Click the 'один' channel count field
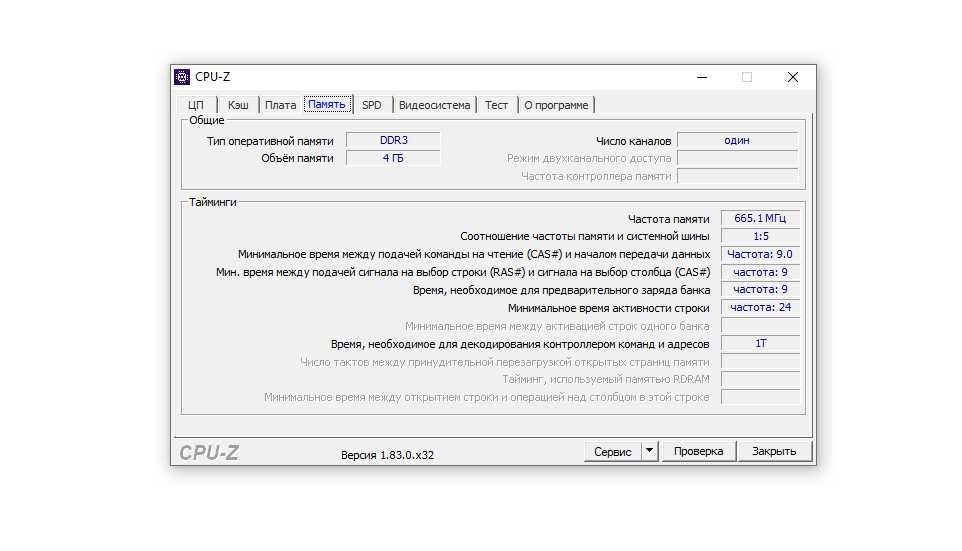This screenshot has width=962, height=551. pos(737,140)
